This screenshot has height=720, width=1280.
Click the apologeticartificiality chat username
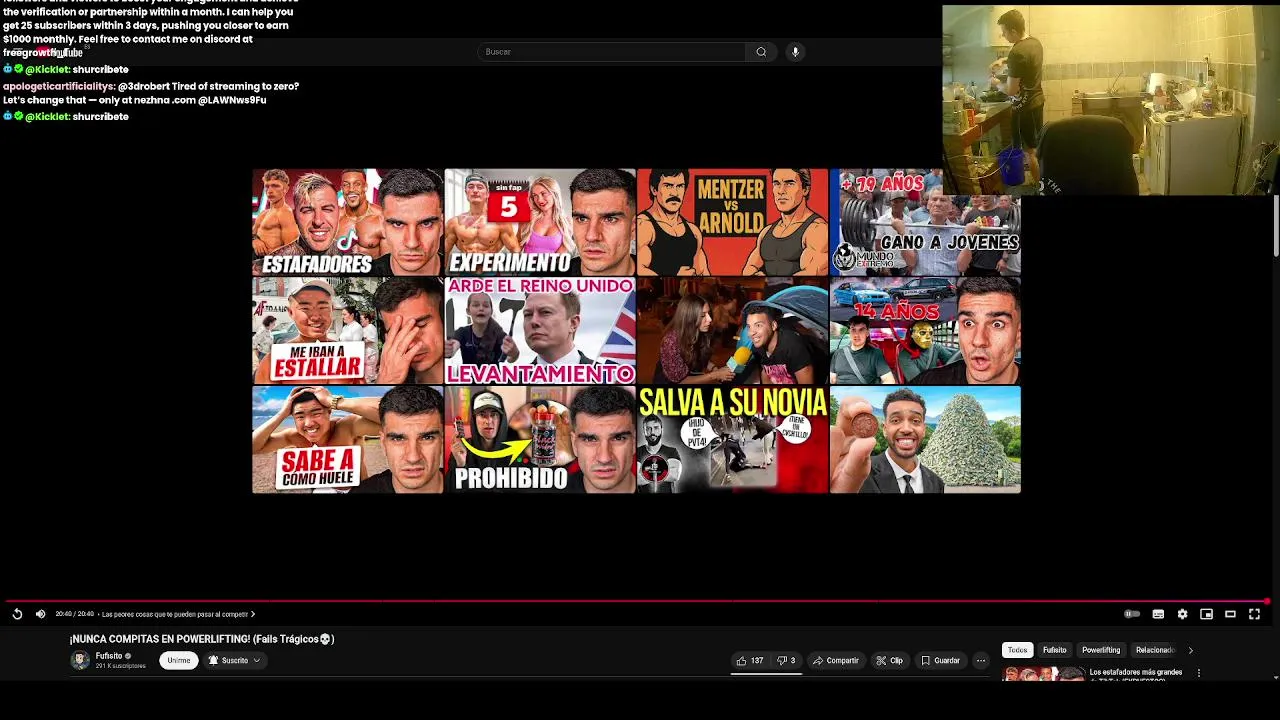coord(59,87)
